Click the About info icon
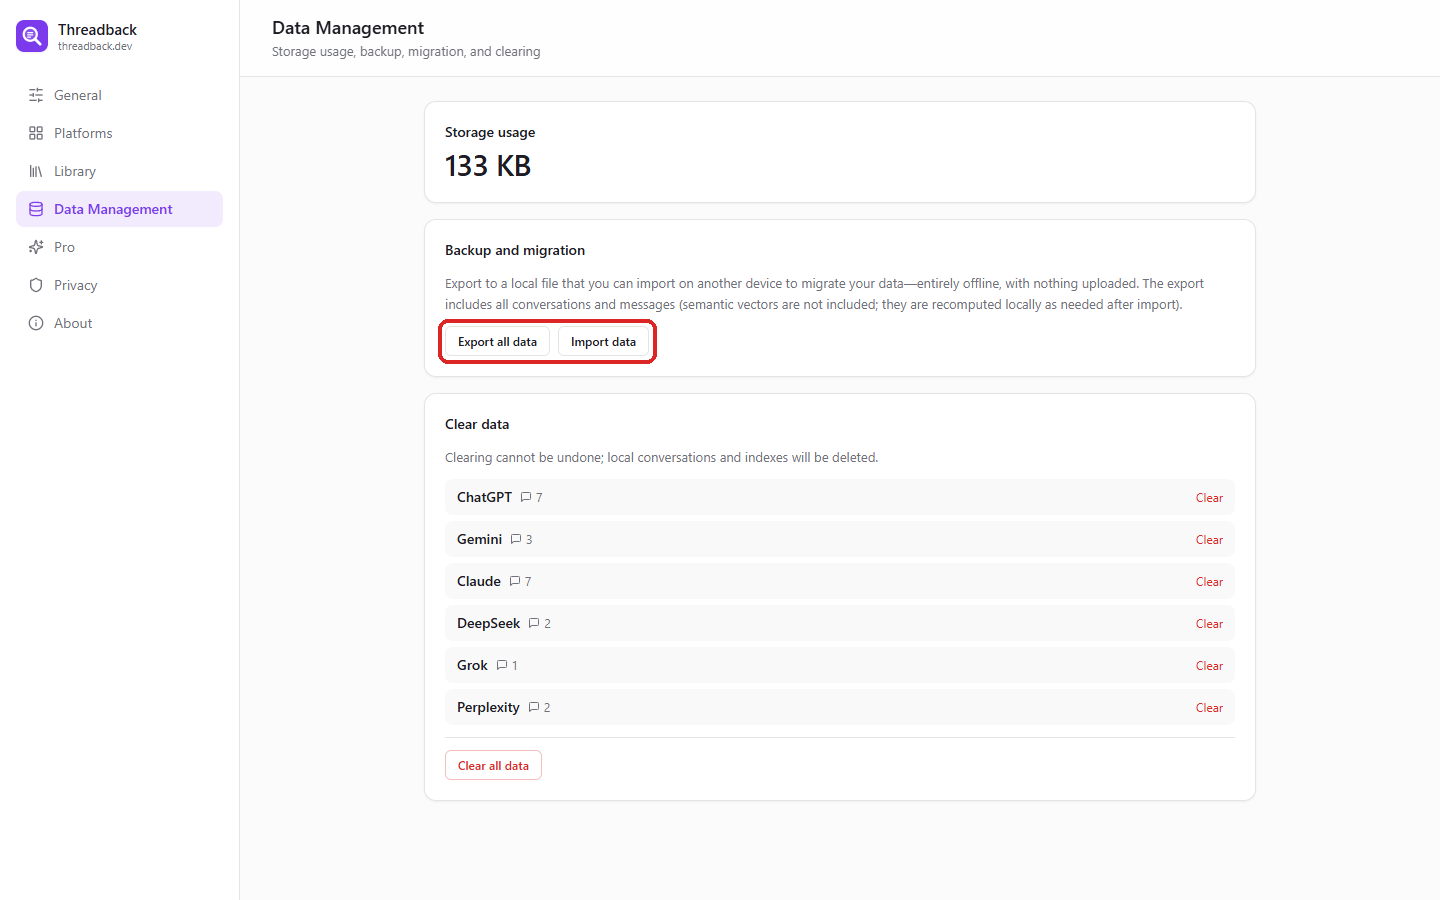The image size is (1440, 900). tap(36, 323)
